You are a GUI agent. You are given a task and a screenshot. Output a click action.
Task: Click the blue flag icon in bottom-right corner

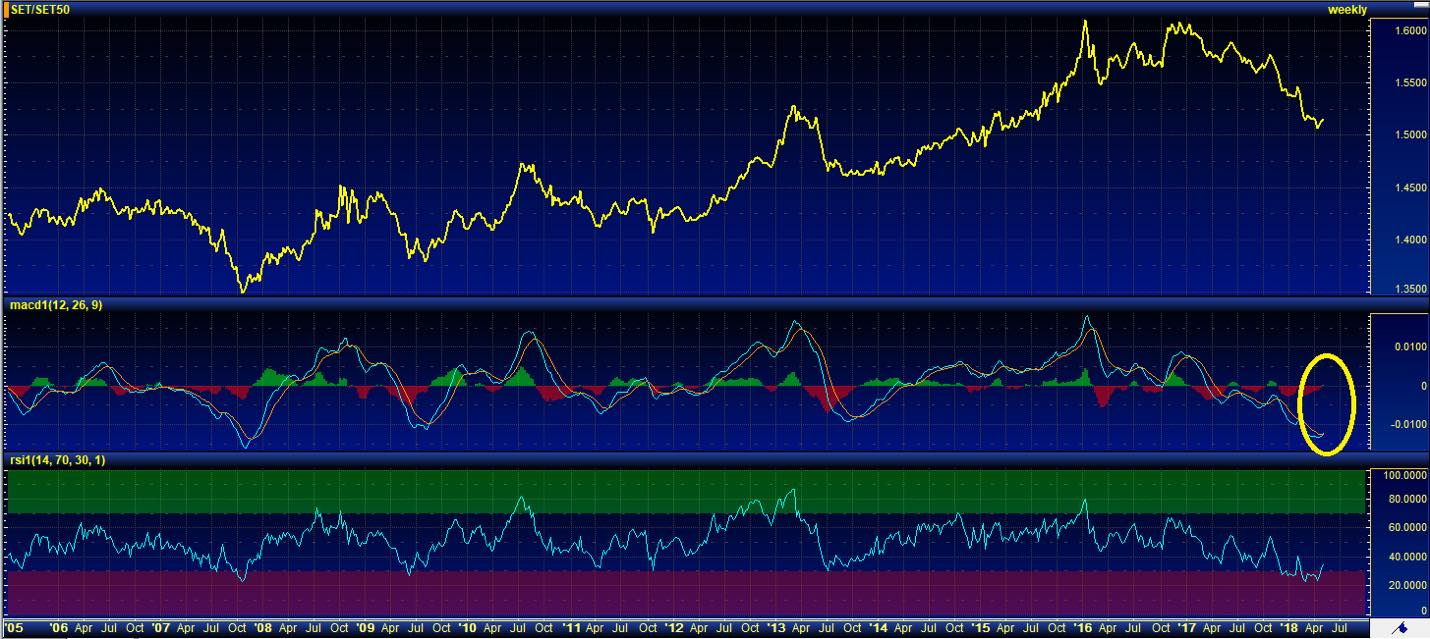[1402, 628]
